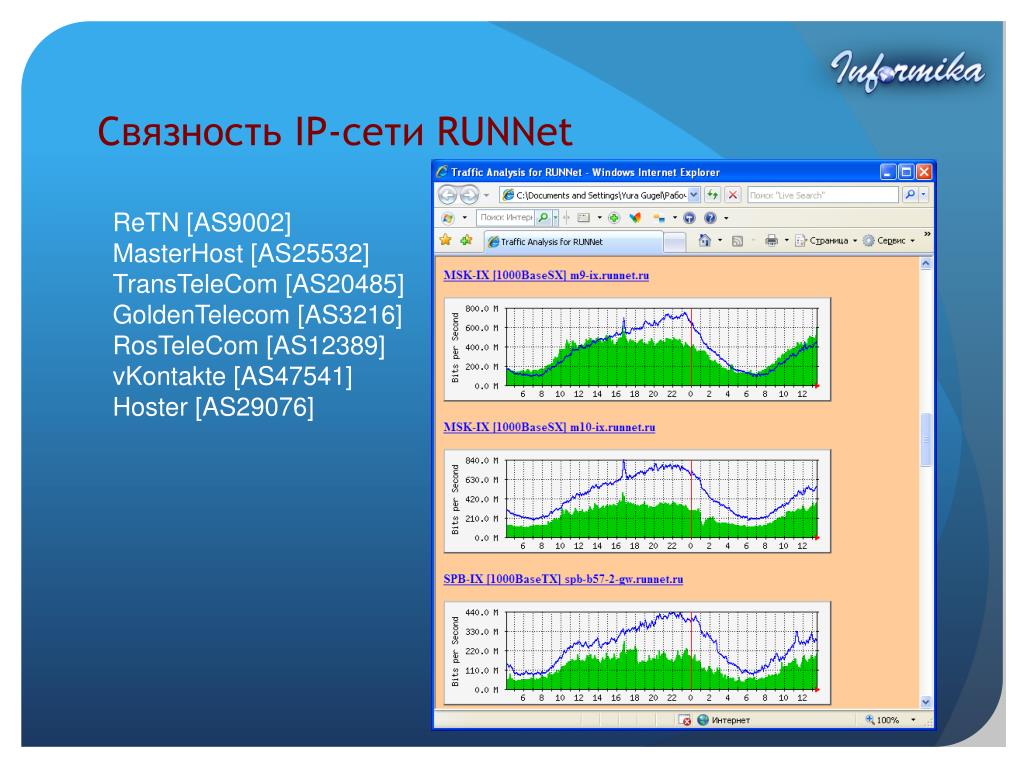1024x768 pixels.
Task: Expand the address bar history dropdown
Action: click(x=694, y=195)
